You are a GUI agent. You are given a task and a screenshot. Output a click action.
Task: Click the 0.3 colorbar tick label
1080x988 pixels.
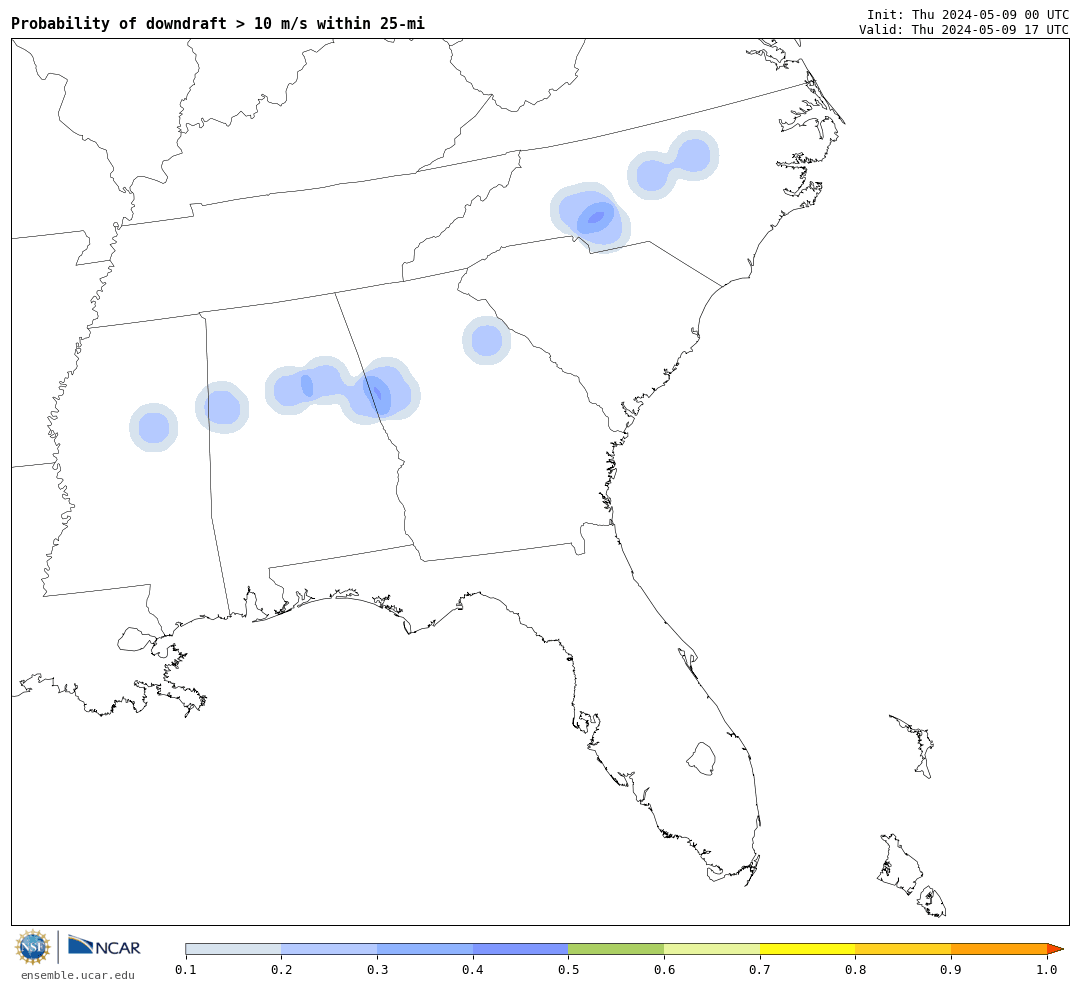pos(377,970)
